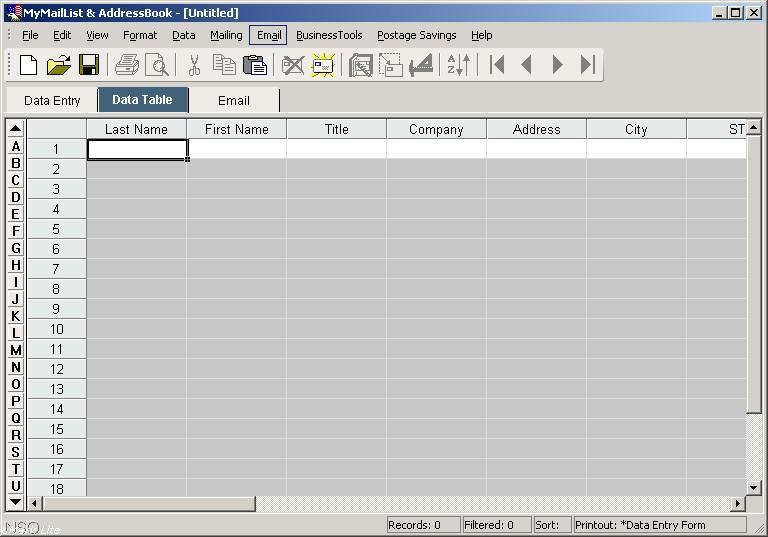The image size is (768, 537).
Task: Click the envelope layout toolbar icon
Action: (390, 65)
